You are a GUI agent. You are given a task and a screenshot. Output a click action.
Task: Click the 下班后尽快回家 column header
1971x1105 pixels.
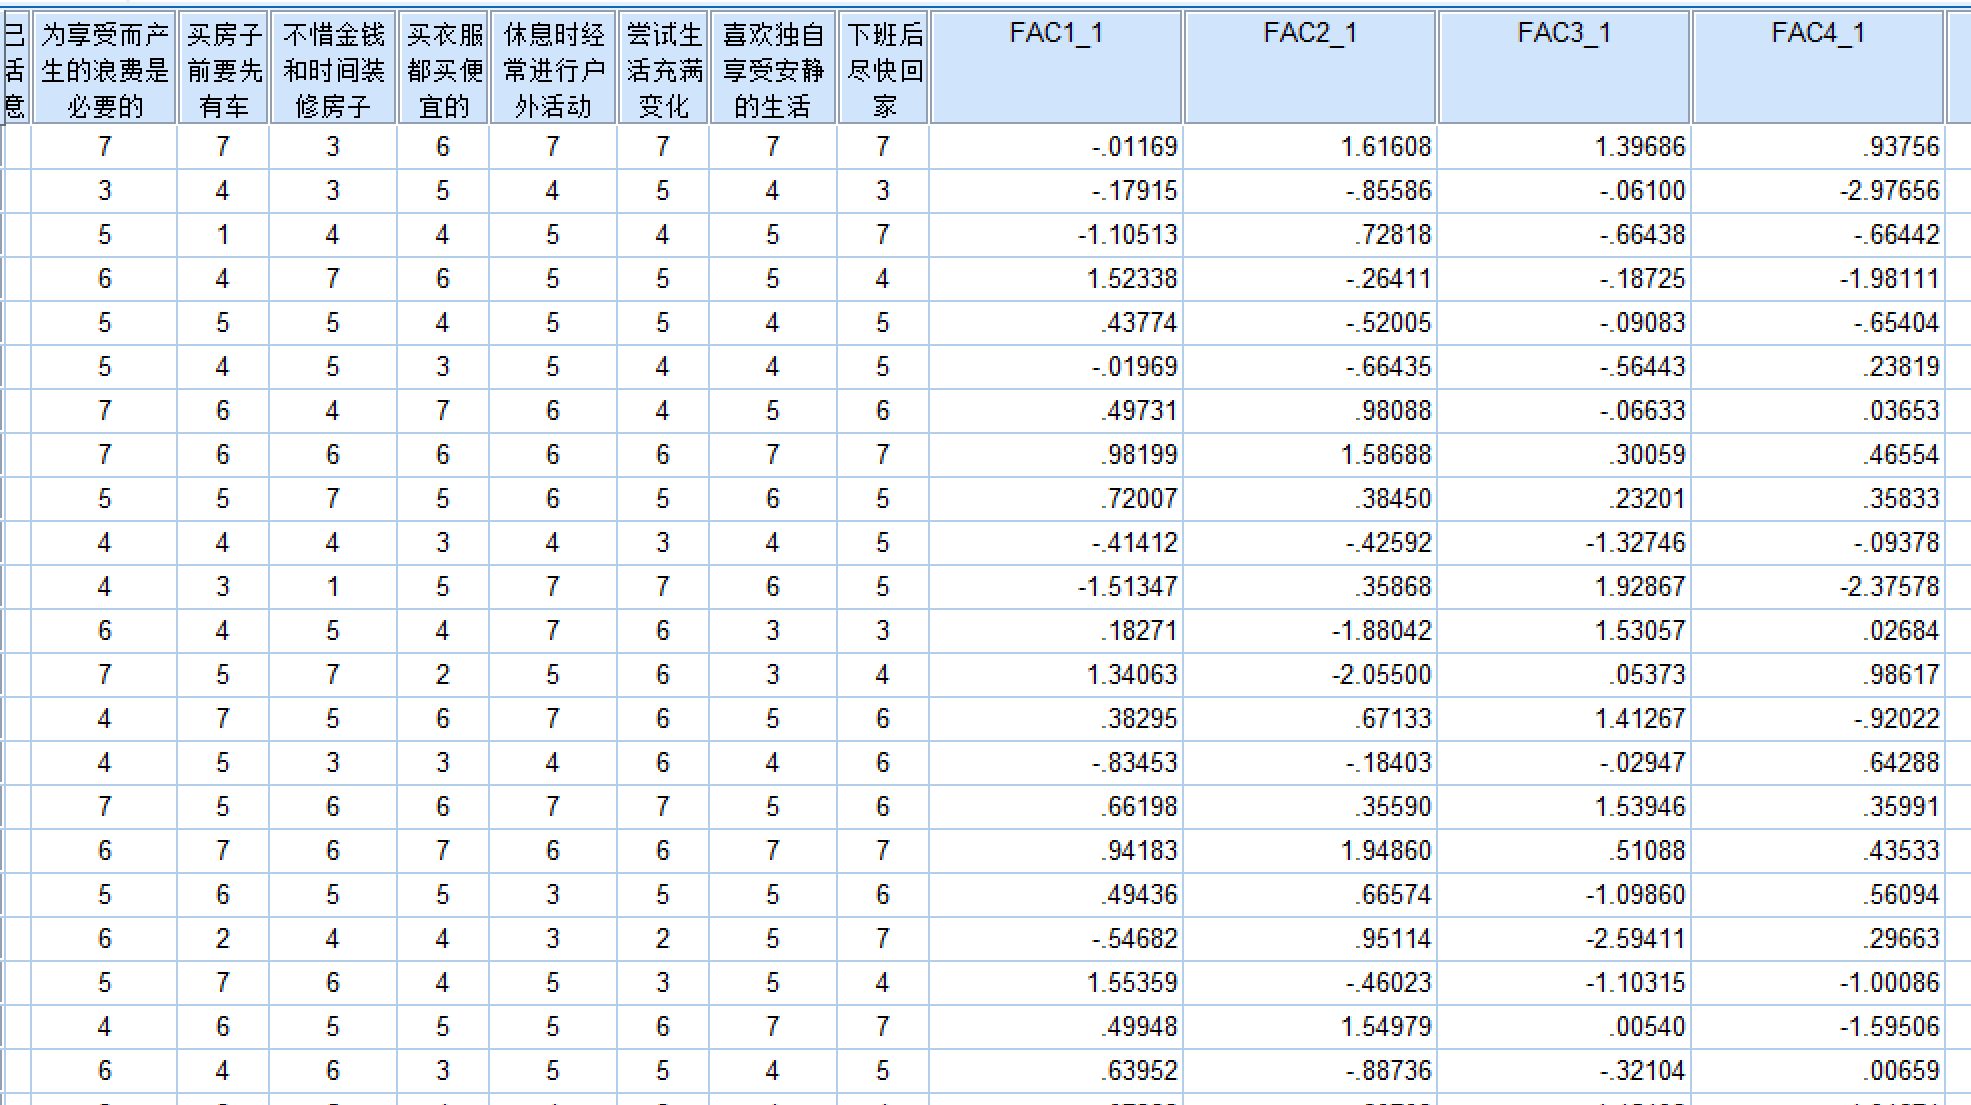[884, 67]
